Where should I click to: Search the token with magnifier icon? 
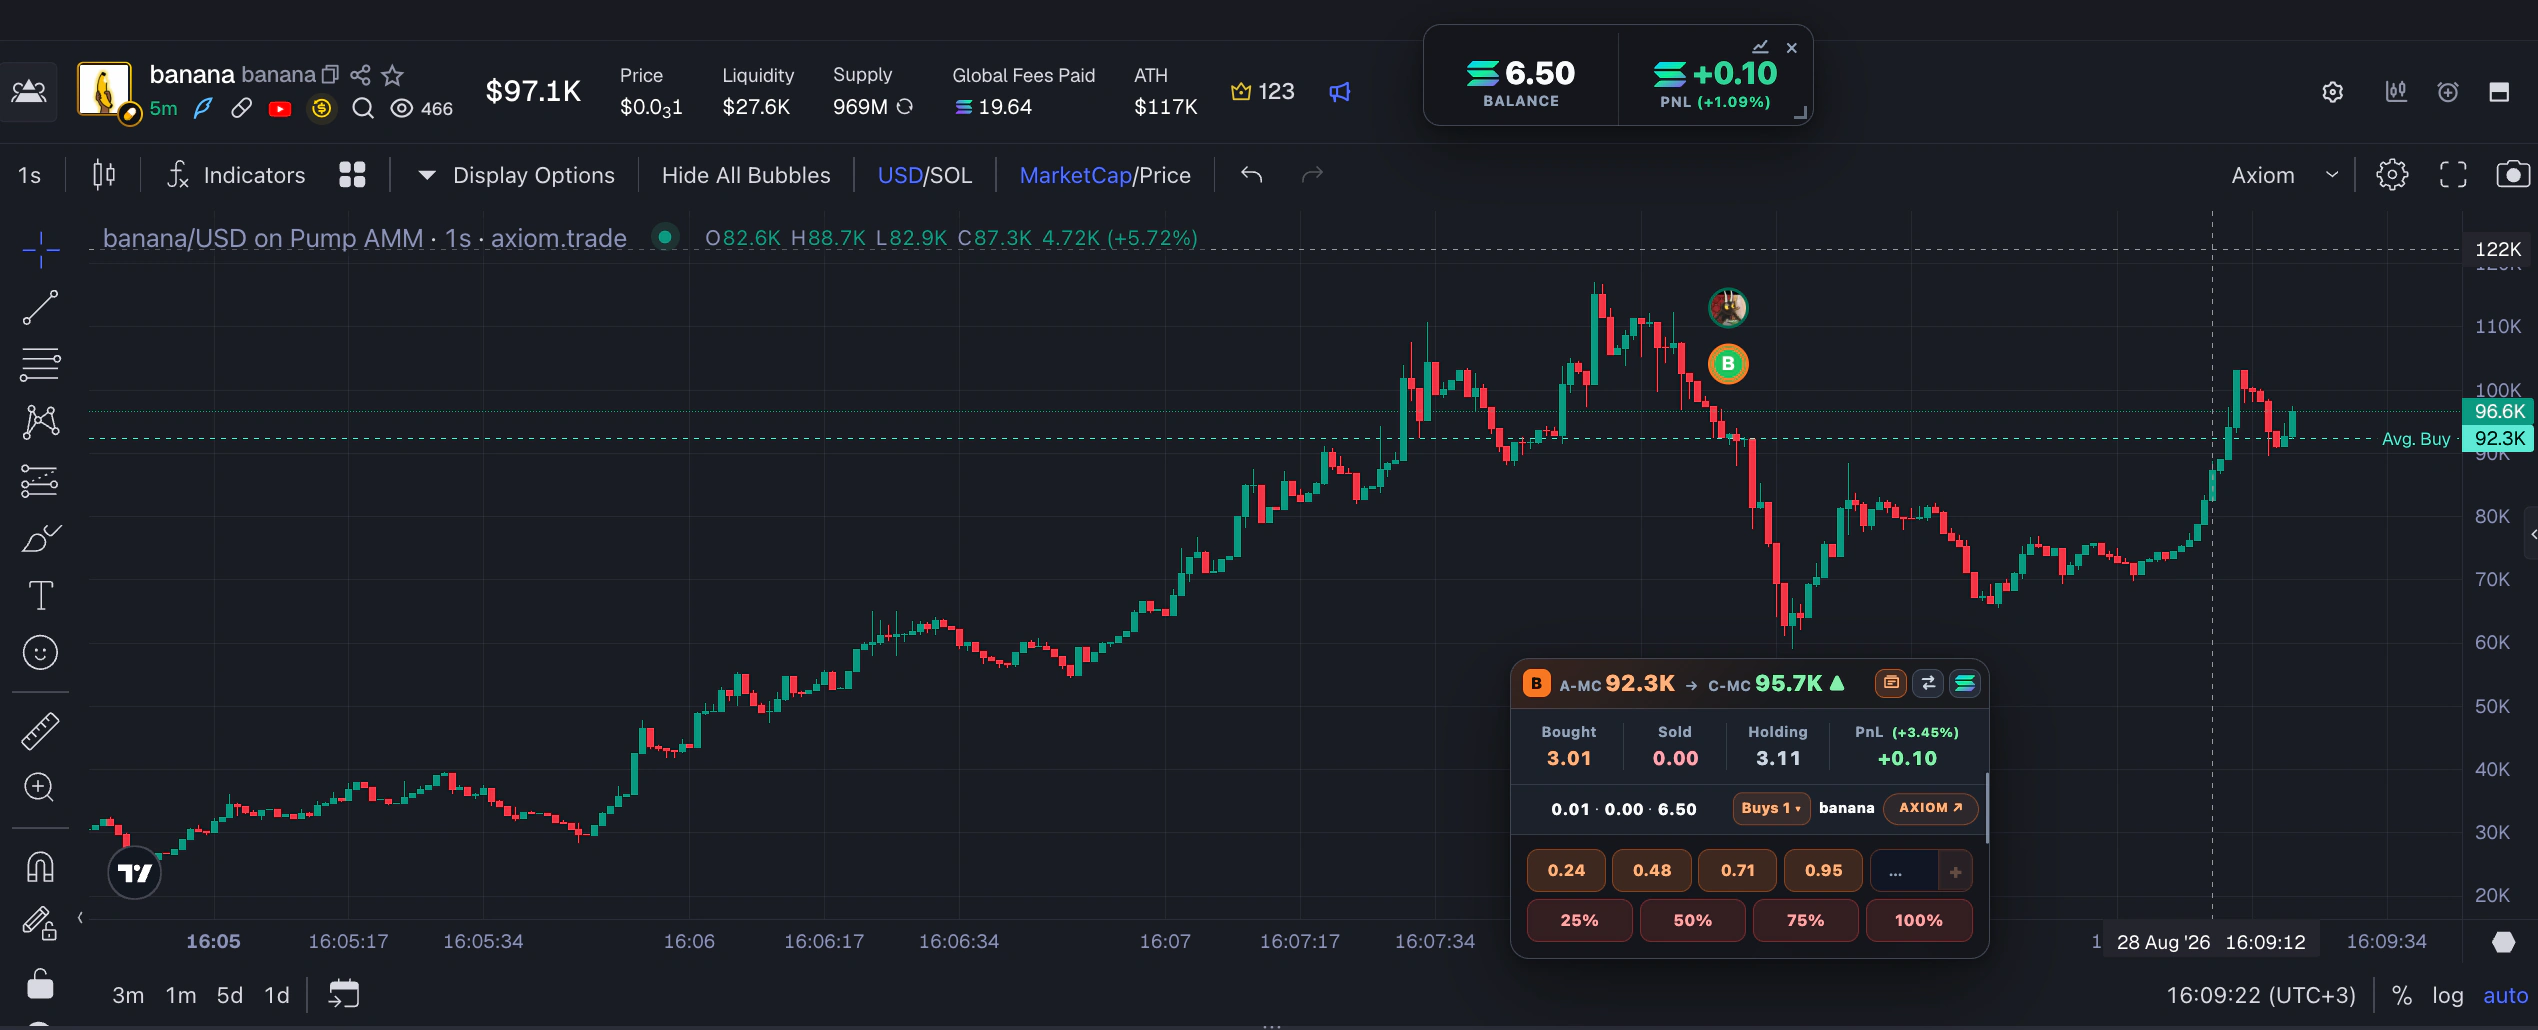363,108
